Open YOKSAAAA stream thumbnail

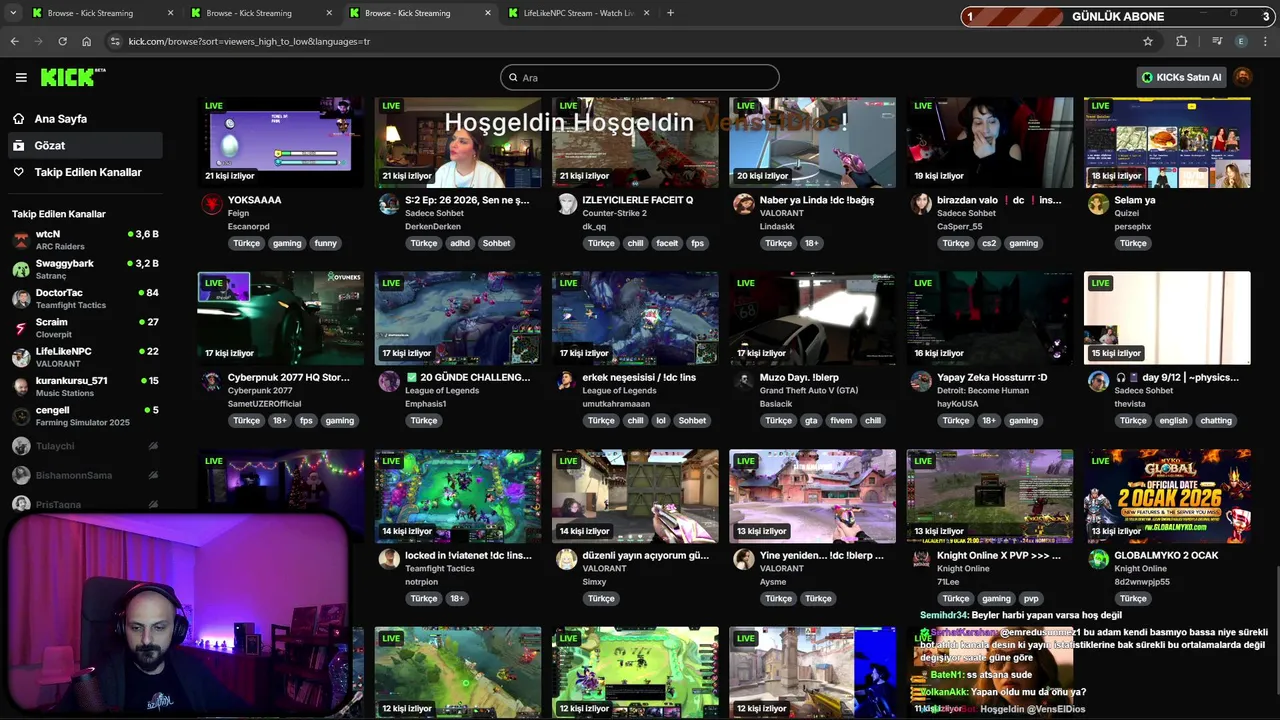281,141
